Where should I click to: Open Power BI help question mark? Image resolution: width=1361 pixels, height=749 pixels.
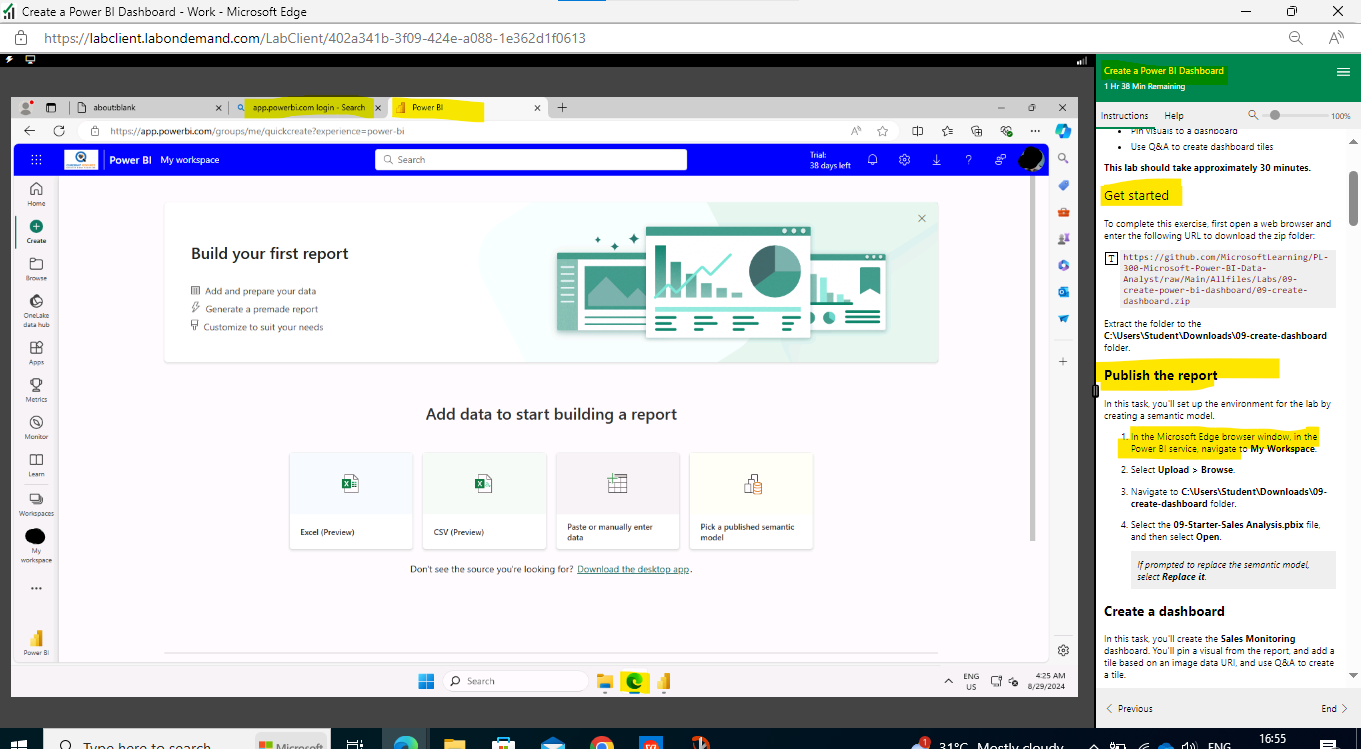(968, 160)
